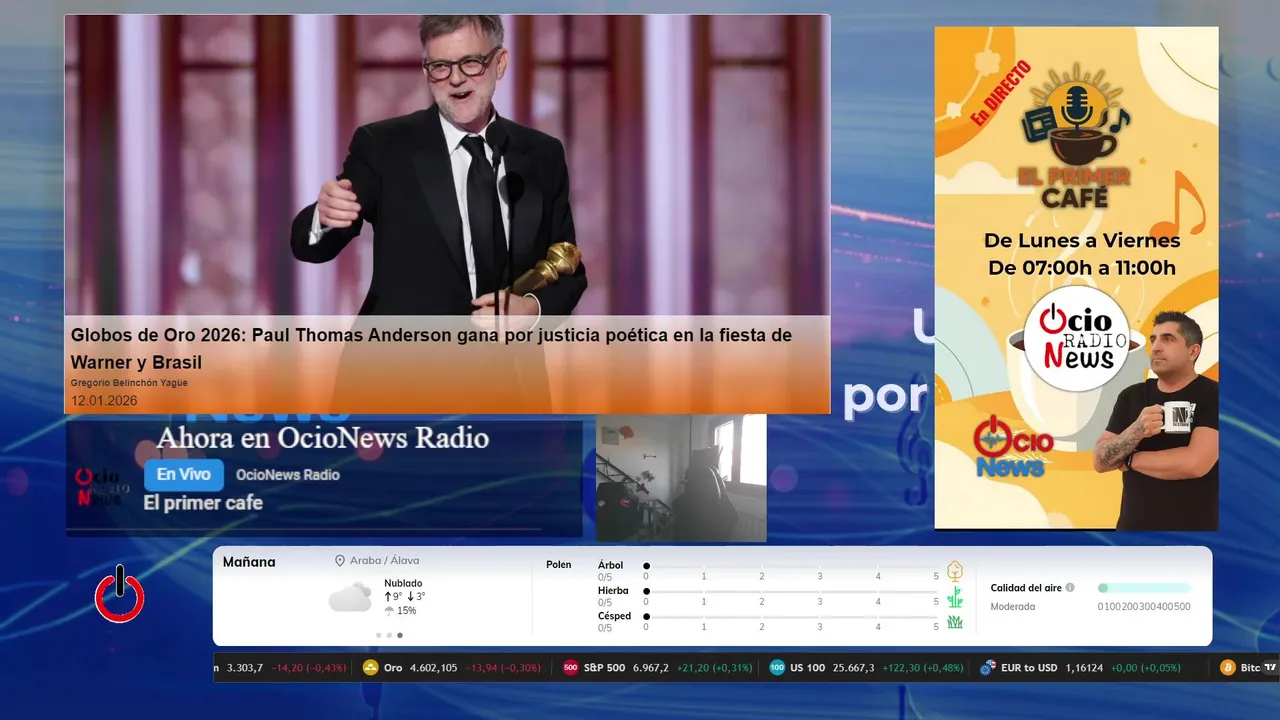Click the El Primer Café banner title
Screen dimensions: 1280x720
click(x=1074, y=188)
